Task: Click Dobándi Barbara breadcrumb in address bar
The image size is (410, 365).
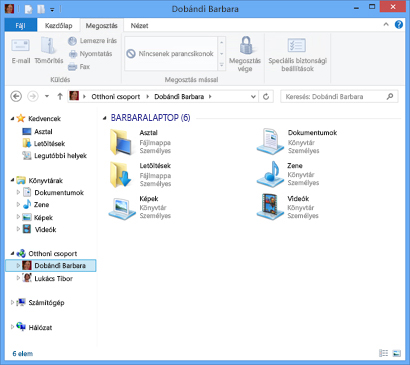Action: pos(179,97)
